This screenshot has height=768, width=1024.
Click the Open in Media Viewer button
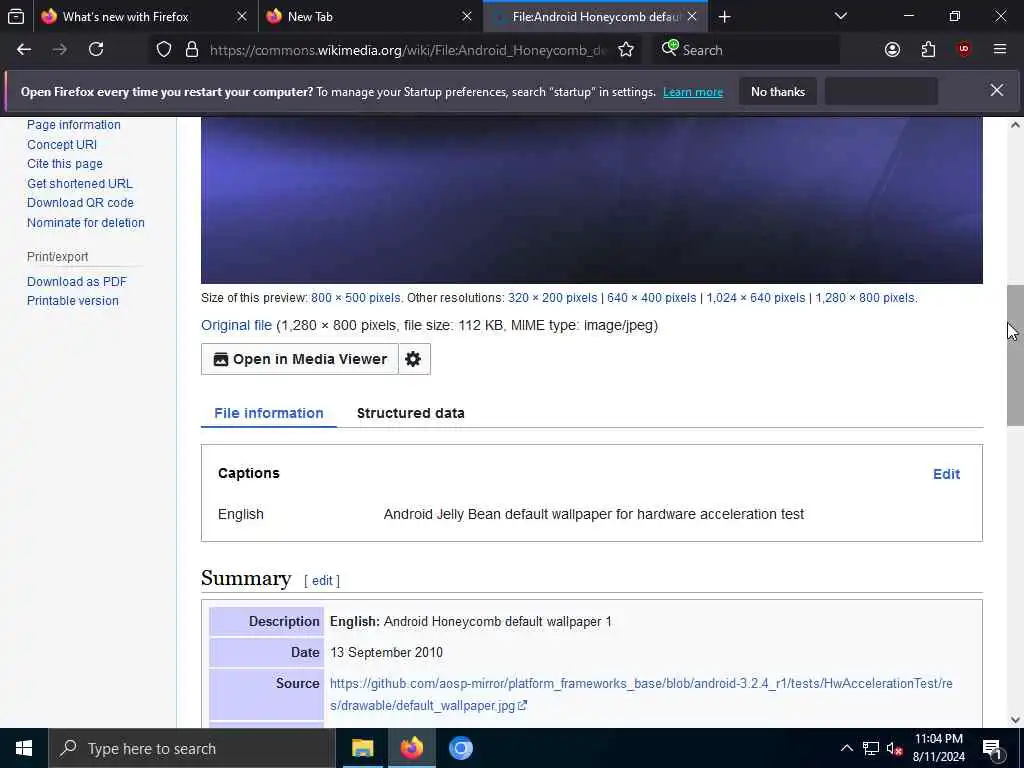300,359
